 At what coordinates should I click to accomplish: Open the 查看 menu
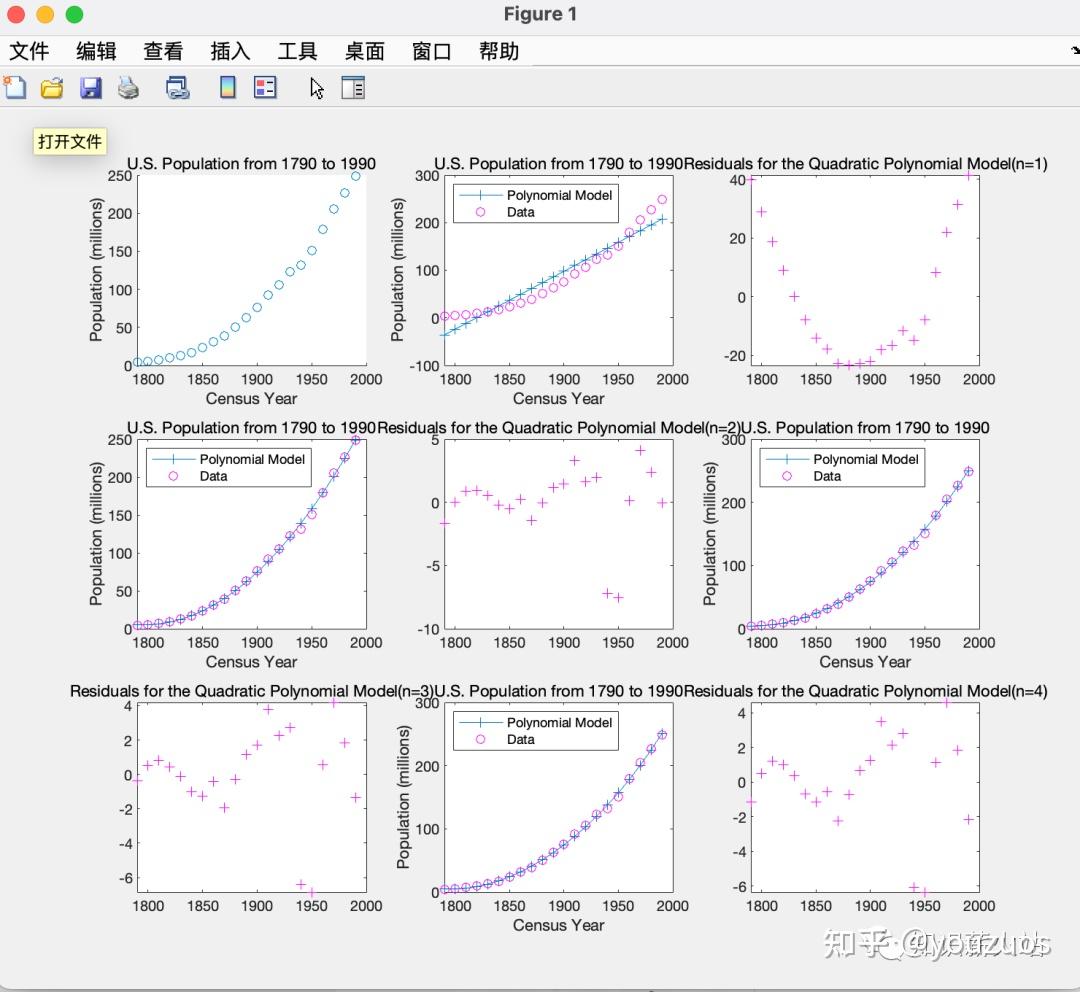tap(163, 51)
